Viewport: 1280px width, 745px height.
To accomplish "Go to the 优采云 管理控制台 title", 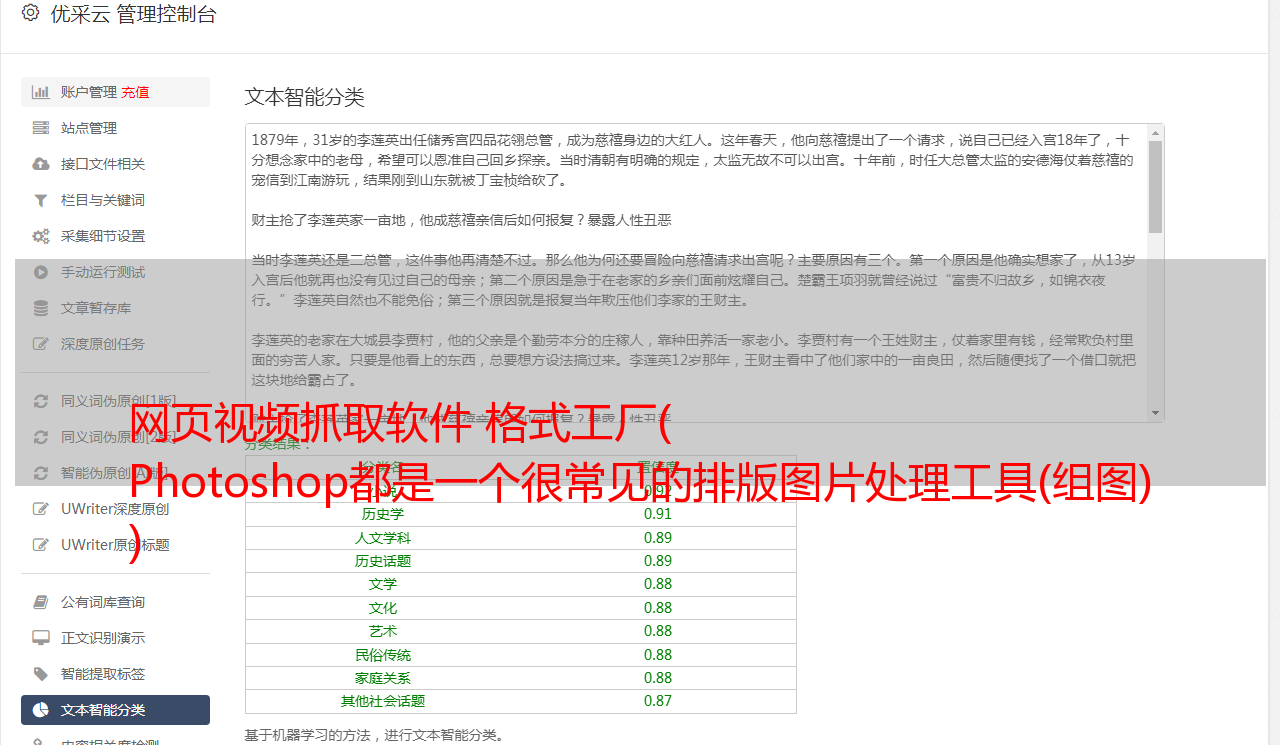I will pyautogui.click(x=133, y=14).
